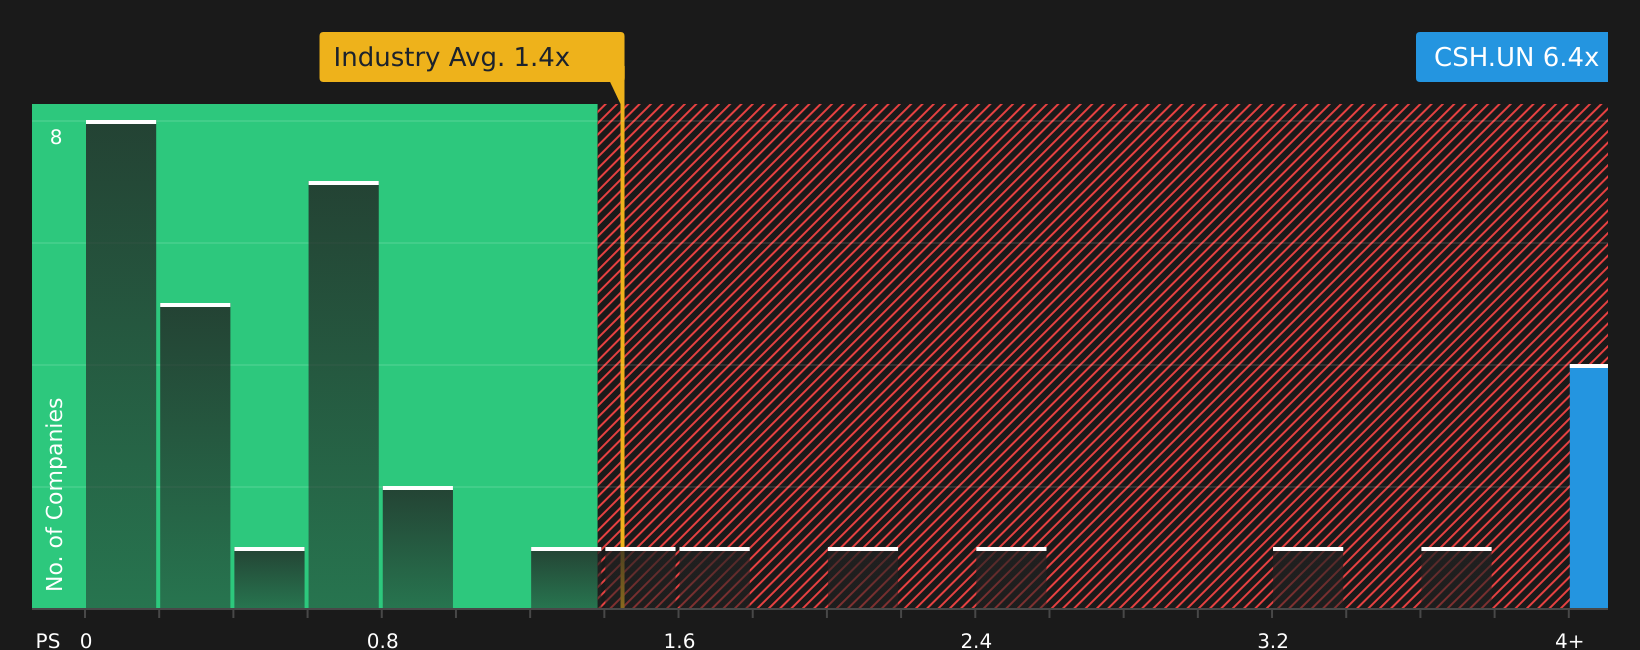Click the CSH.UN 6.4x label

(1512, 57)
